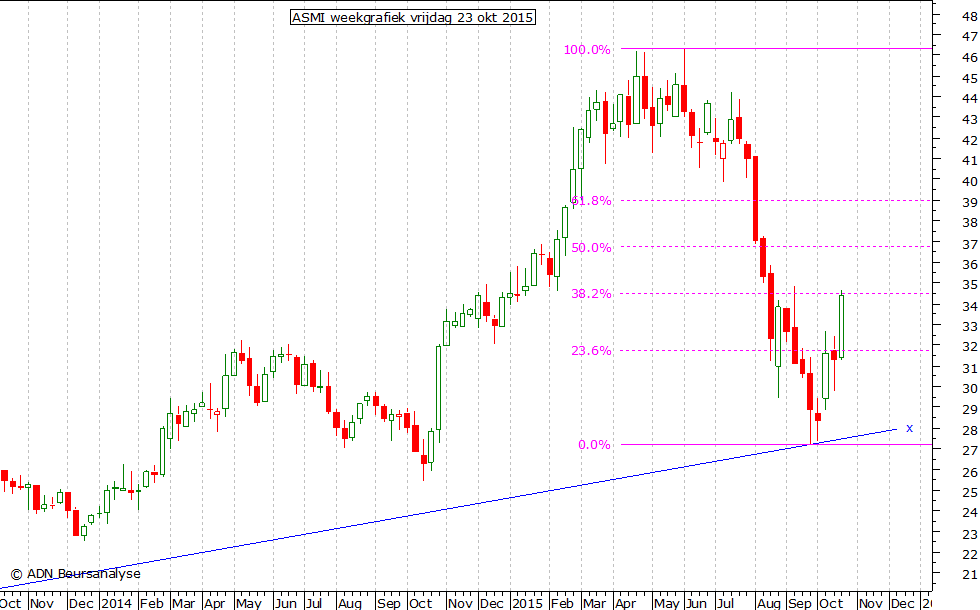Click the 0.0% Fibonacci label

[594, 445]
